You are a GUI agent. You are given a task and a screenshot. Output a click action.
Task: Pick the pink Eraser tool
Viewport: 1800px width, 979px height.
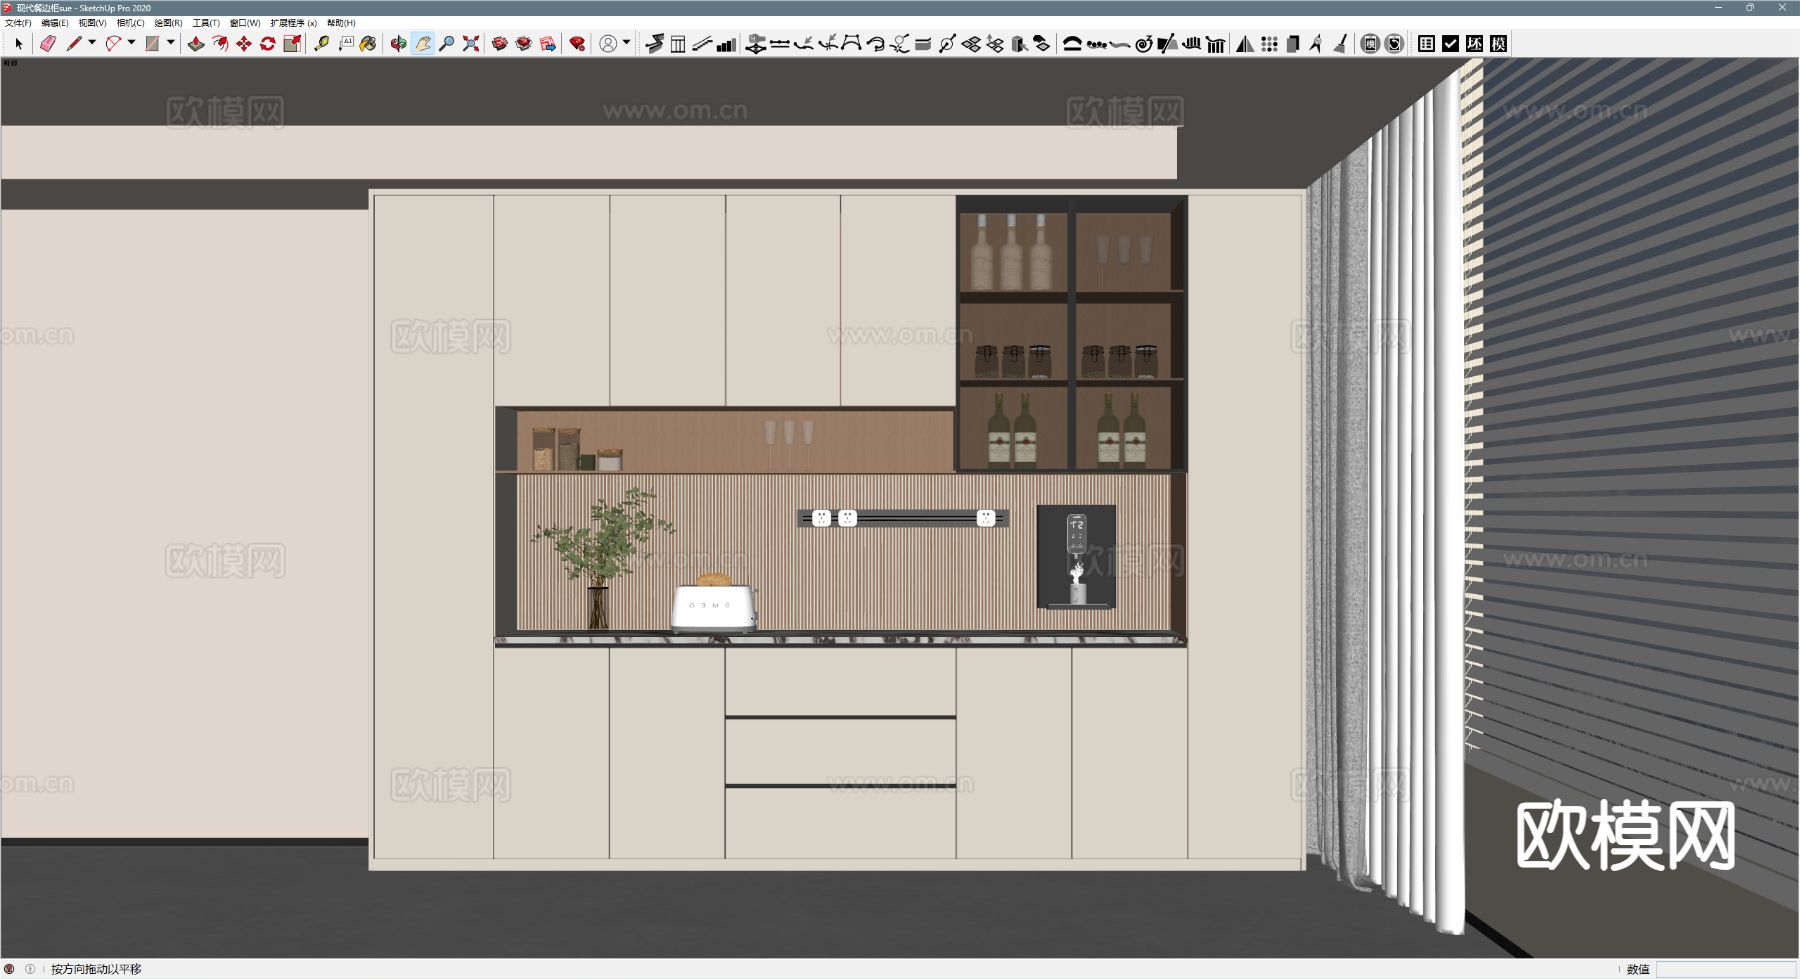tap(47, 43)
